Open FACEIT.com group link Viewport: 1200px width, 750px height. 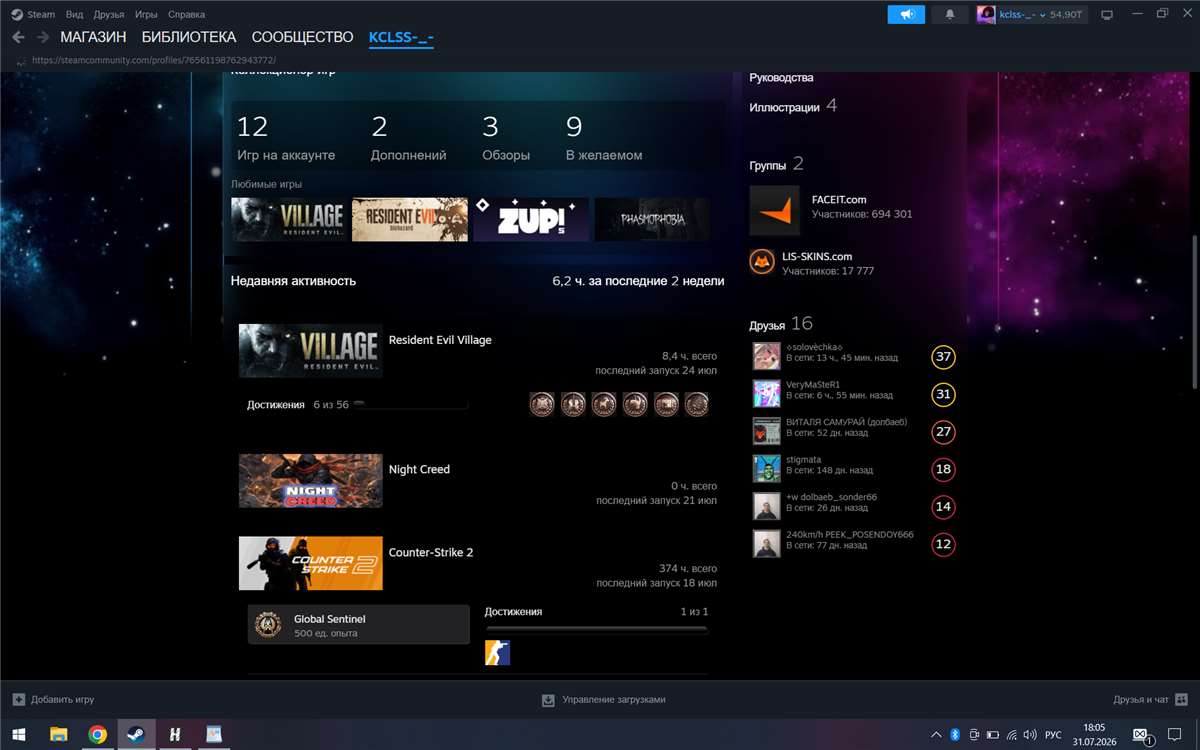[x=839, y=199]
